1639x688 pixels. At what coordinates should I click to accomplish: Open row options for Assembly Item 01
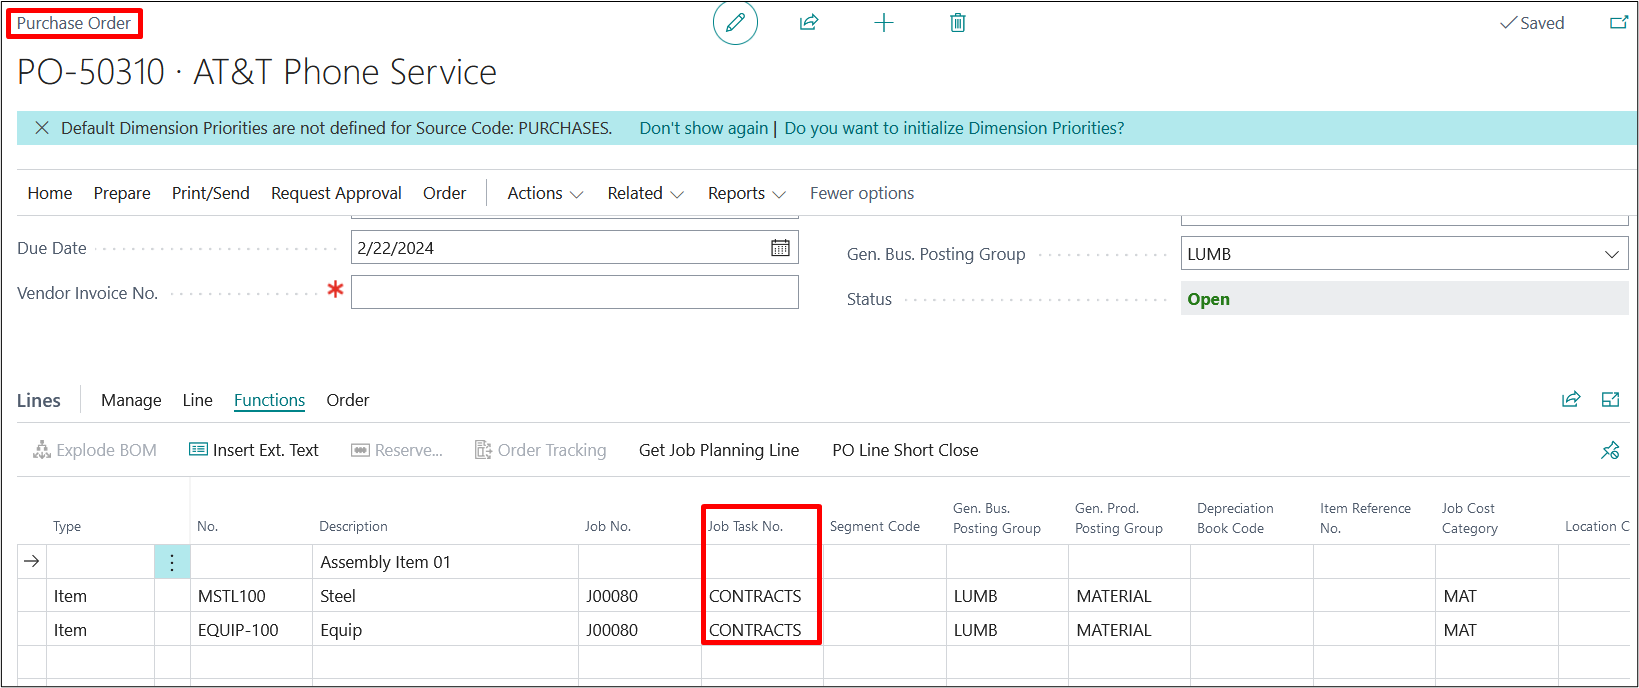click(x=172, y=562)
